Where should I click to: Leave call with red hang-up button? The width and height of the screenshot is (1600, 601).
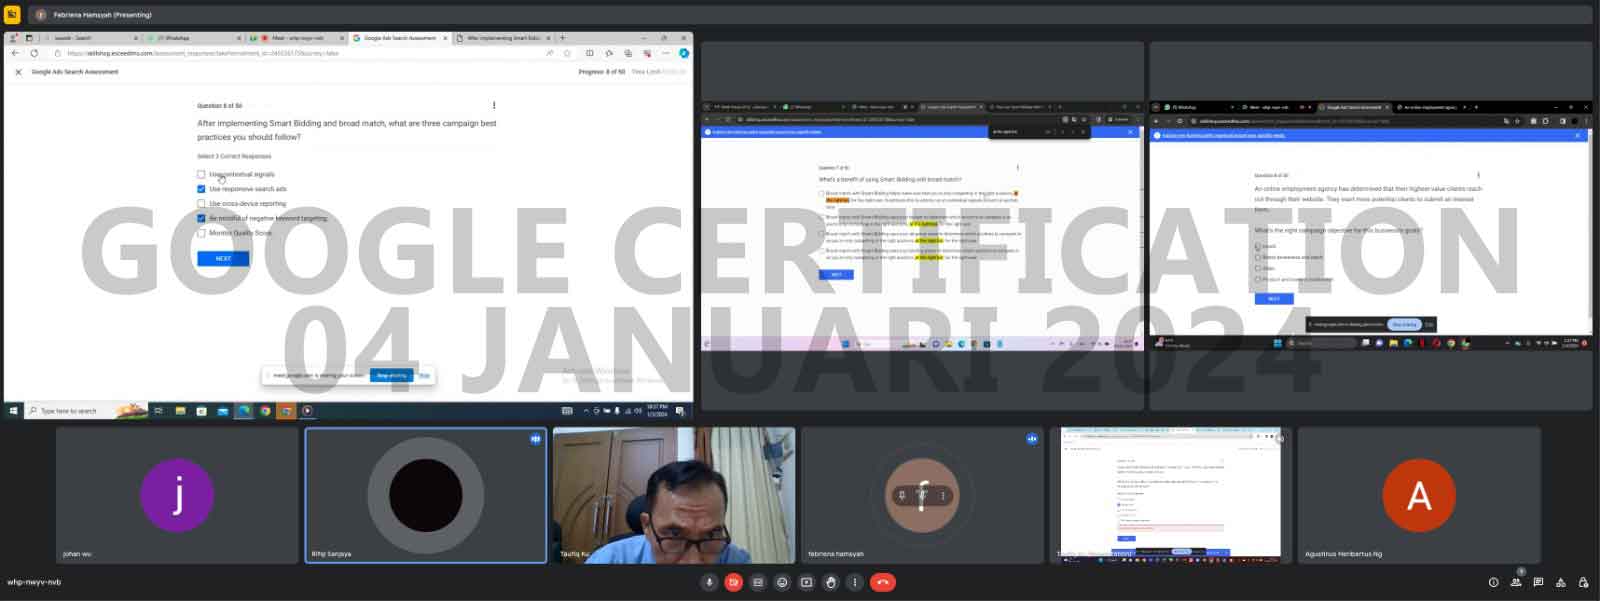[x=882, y=582]
